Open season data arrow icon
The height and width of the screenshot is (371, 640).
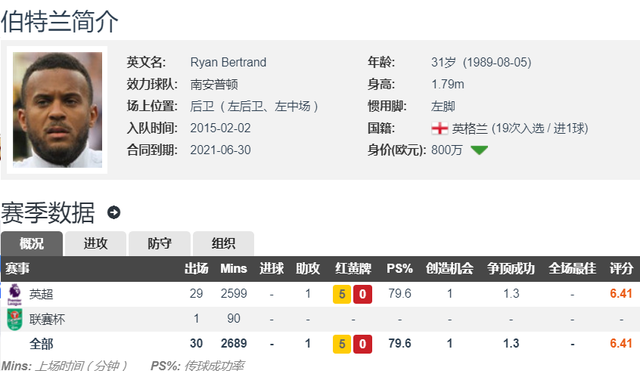click(113, 212)
